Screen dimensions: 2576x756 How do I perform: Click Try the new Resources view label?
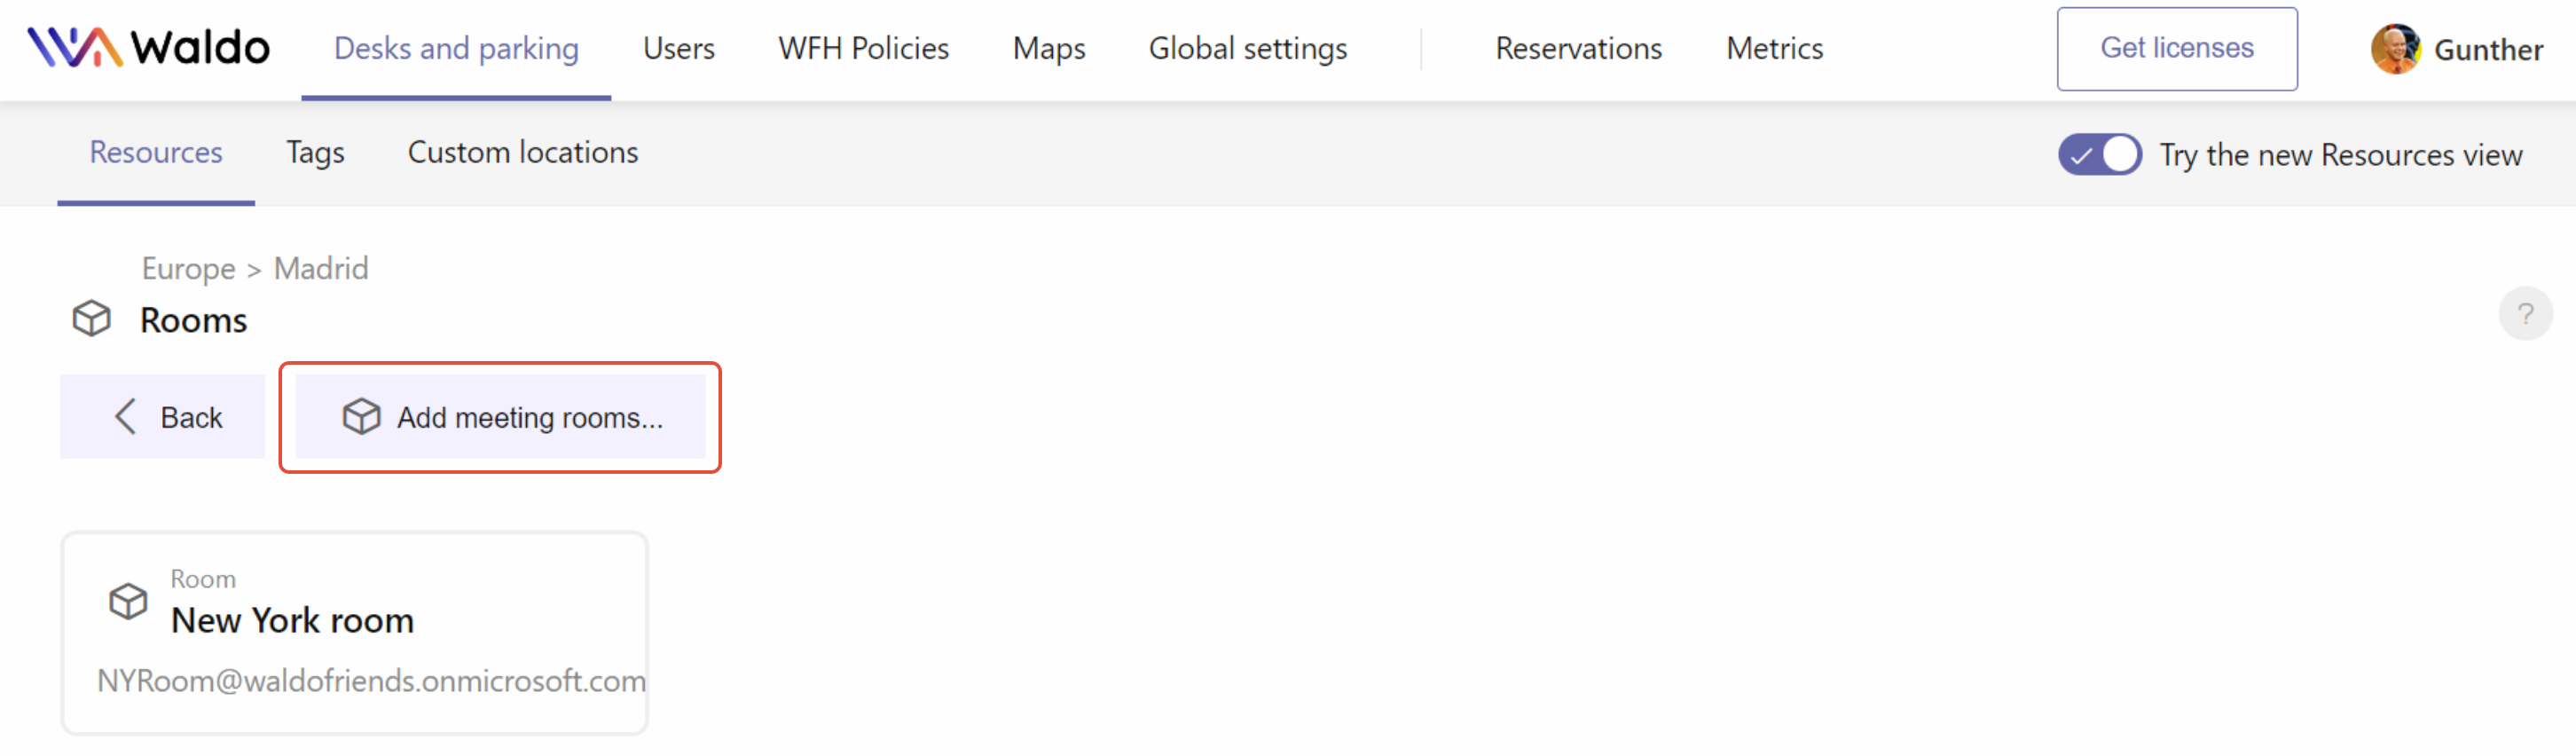tap(2340, 156)
